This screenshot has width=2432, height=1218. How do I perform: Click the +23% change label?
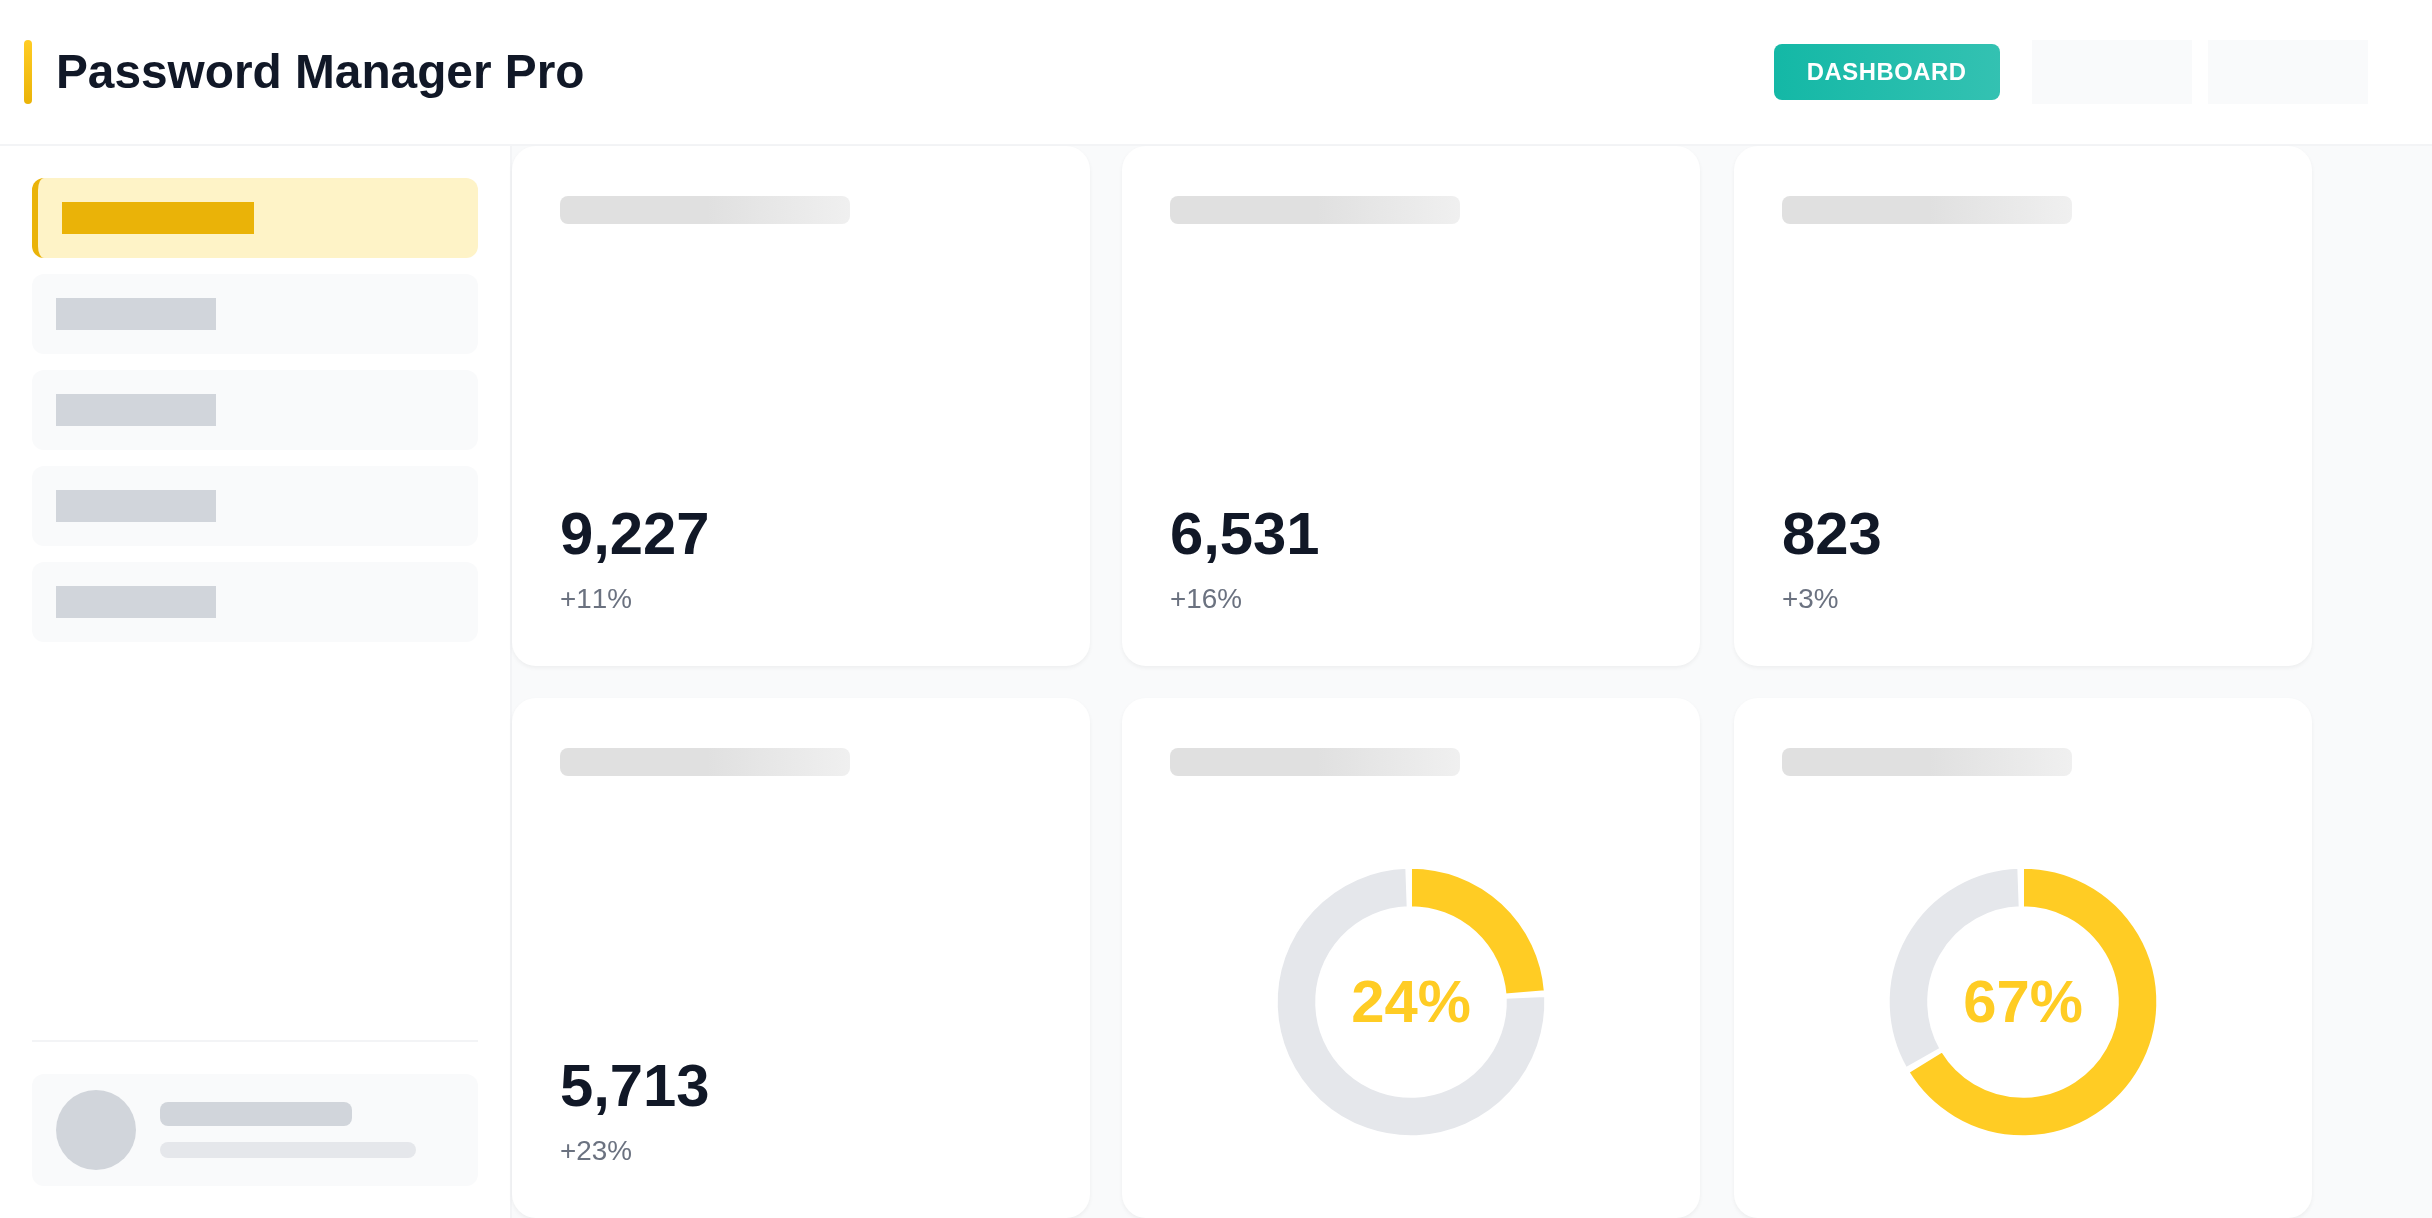point(596,1151)
